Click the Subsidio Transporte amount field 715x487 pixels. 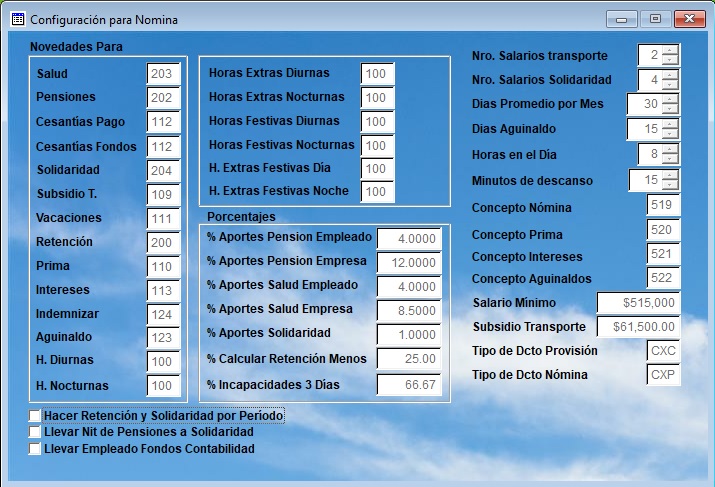(638, 326)
